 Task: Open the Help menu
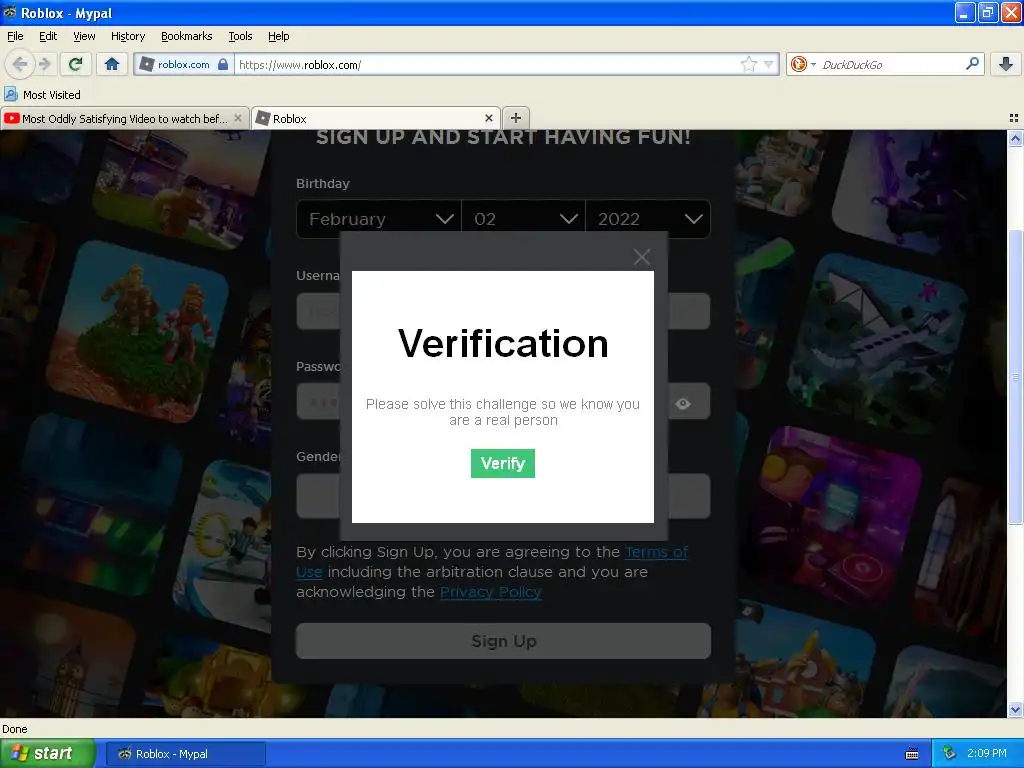click(279, 36)
